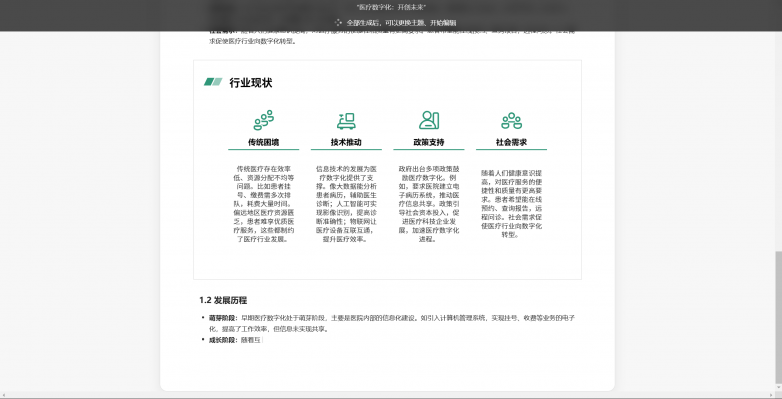Screen dimensions: 782x399
Task: Click the 社会需求 group icon
Action: 511,121
